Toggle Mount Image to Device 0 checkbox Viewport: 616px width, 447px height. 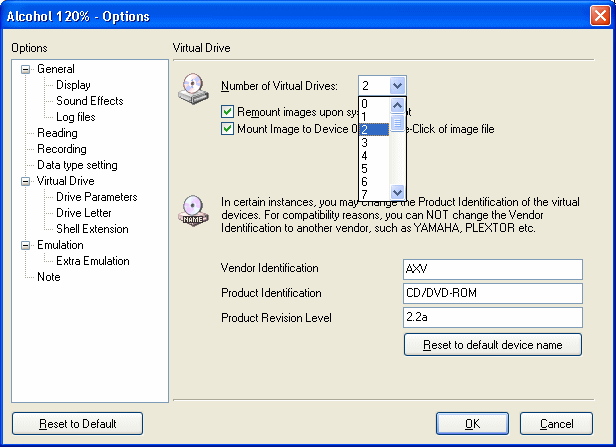point(227,128)
